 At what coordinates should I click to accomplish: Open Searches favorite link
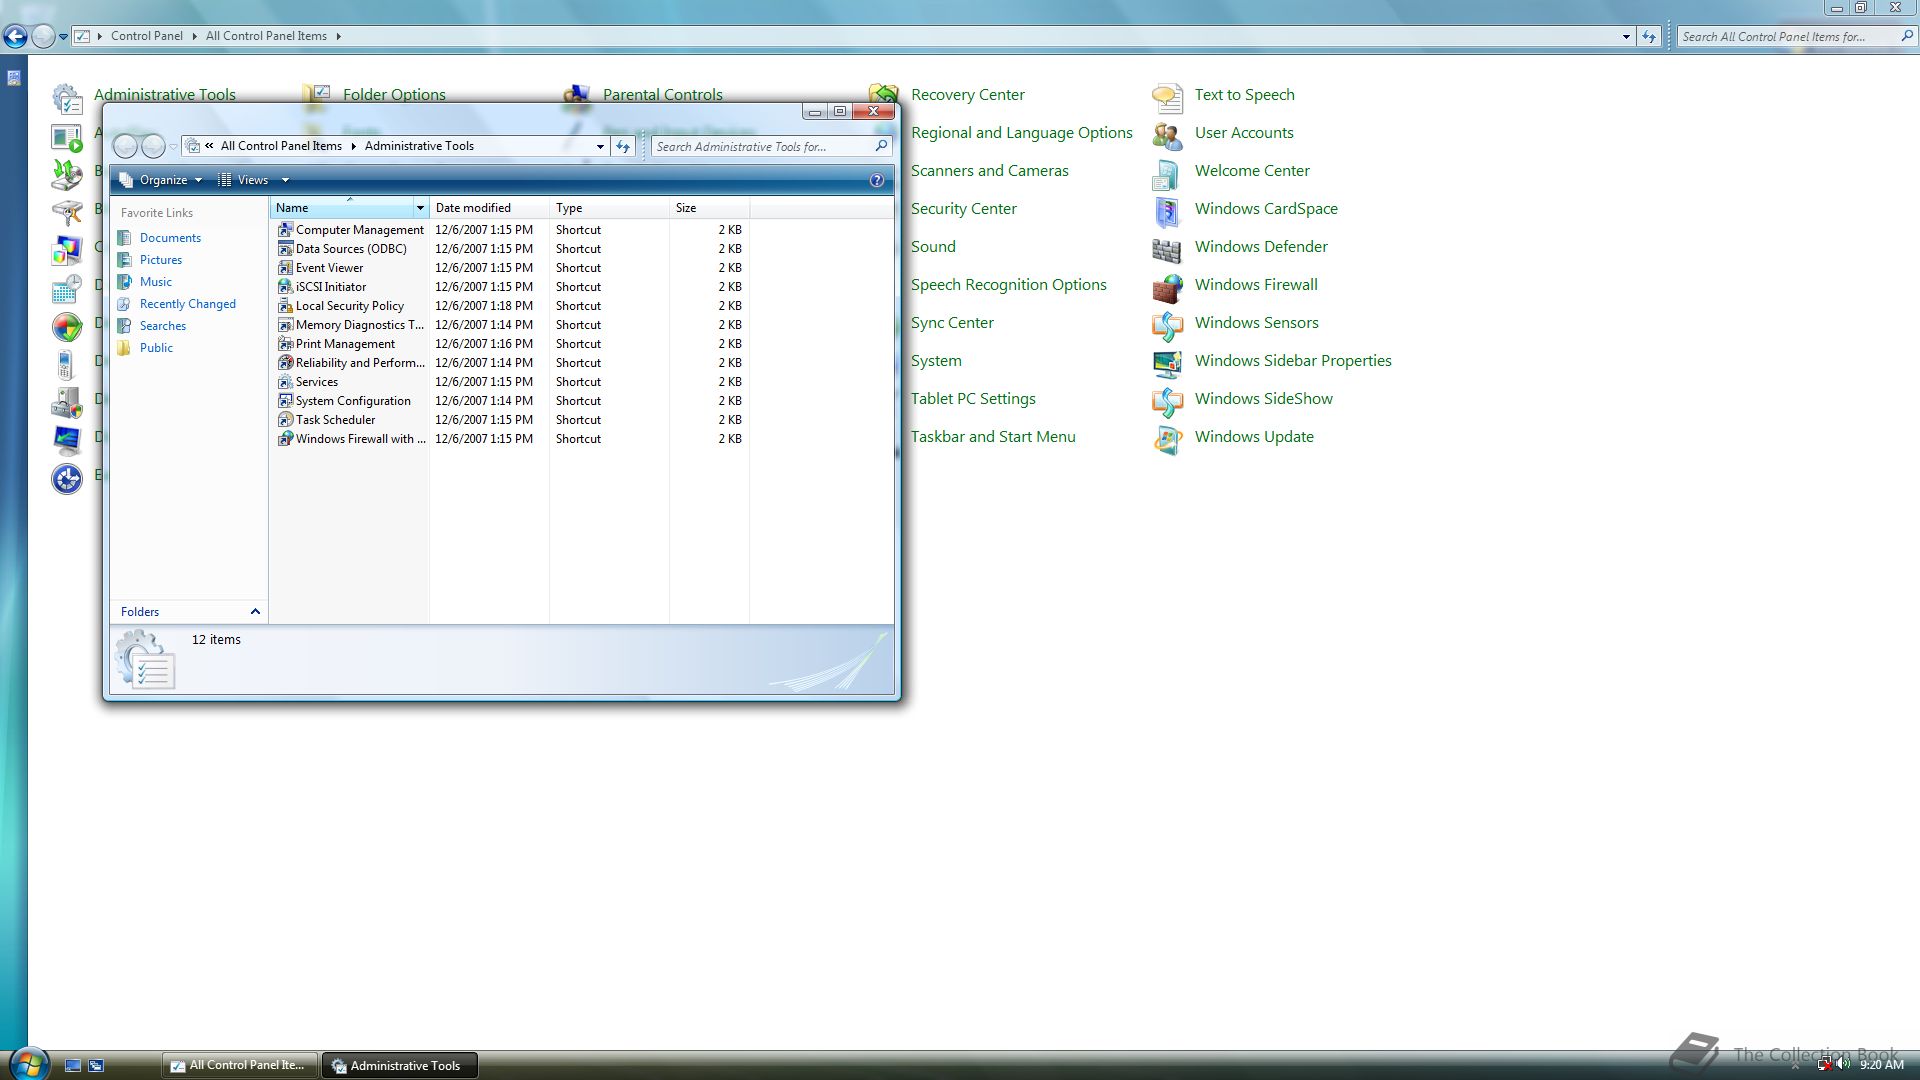163,326
